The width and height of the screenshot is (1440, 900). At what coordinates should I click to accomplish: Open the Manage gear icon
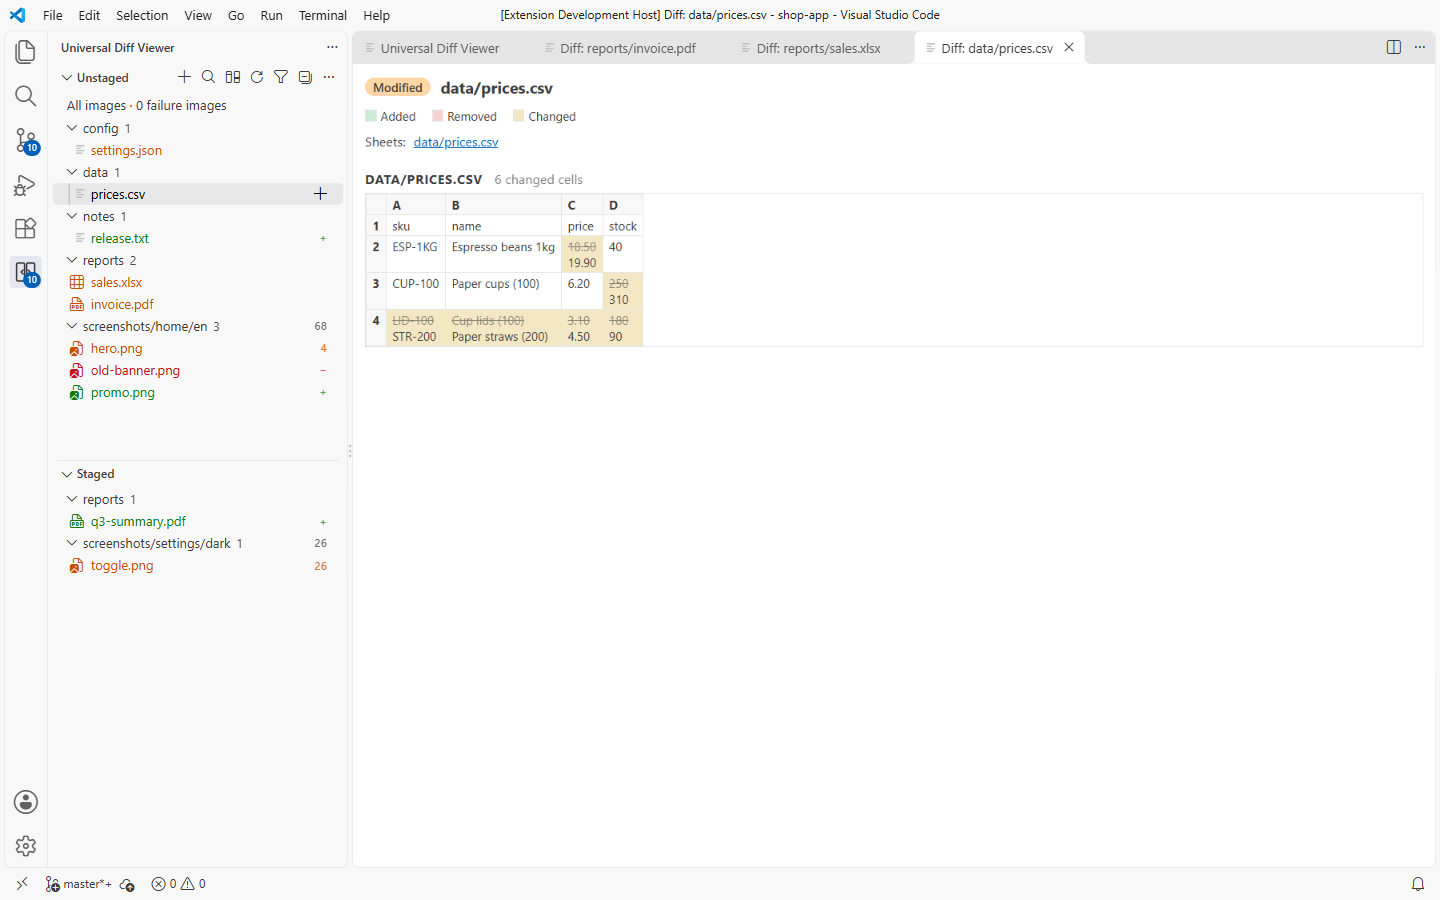point(26,846)
